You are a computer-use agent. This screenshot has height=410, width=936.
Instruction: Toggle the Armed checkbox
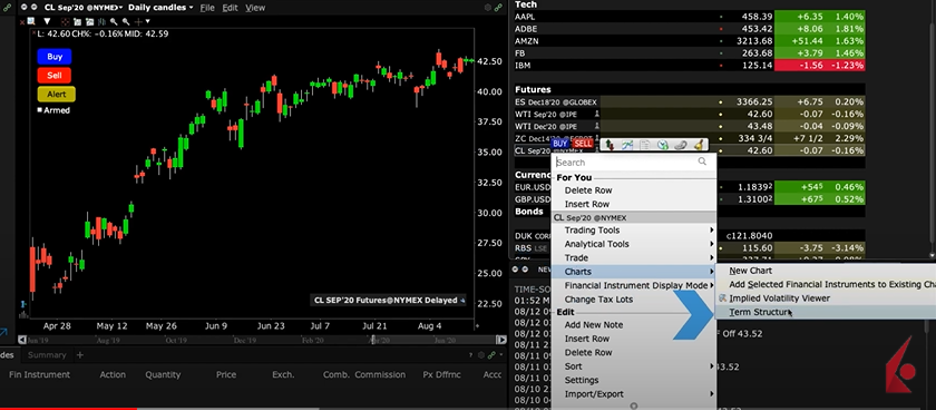40,110
